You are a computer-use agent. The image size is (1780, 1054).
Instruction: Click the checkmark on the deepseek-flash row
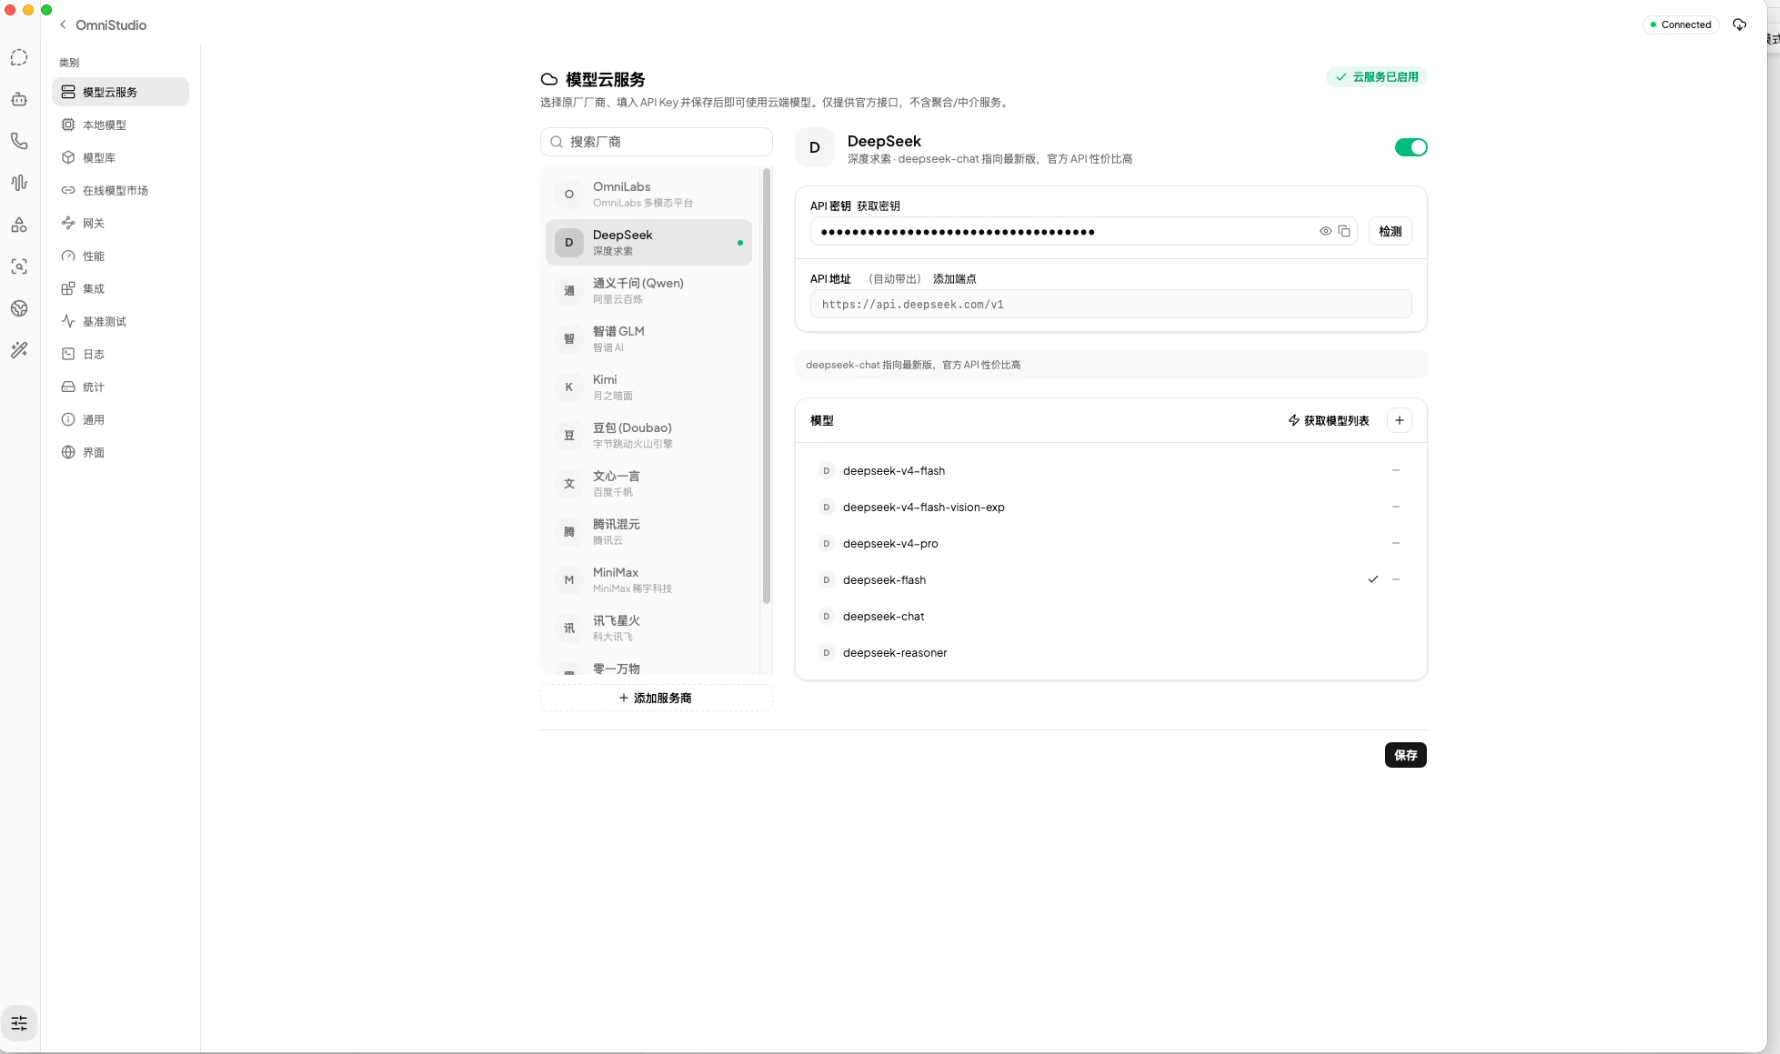tap(1373, 580)
